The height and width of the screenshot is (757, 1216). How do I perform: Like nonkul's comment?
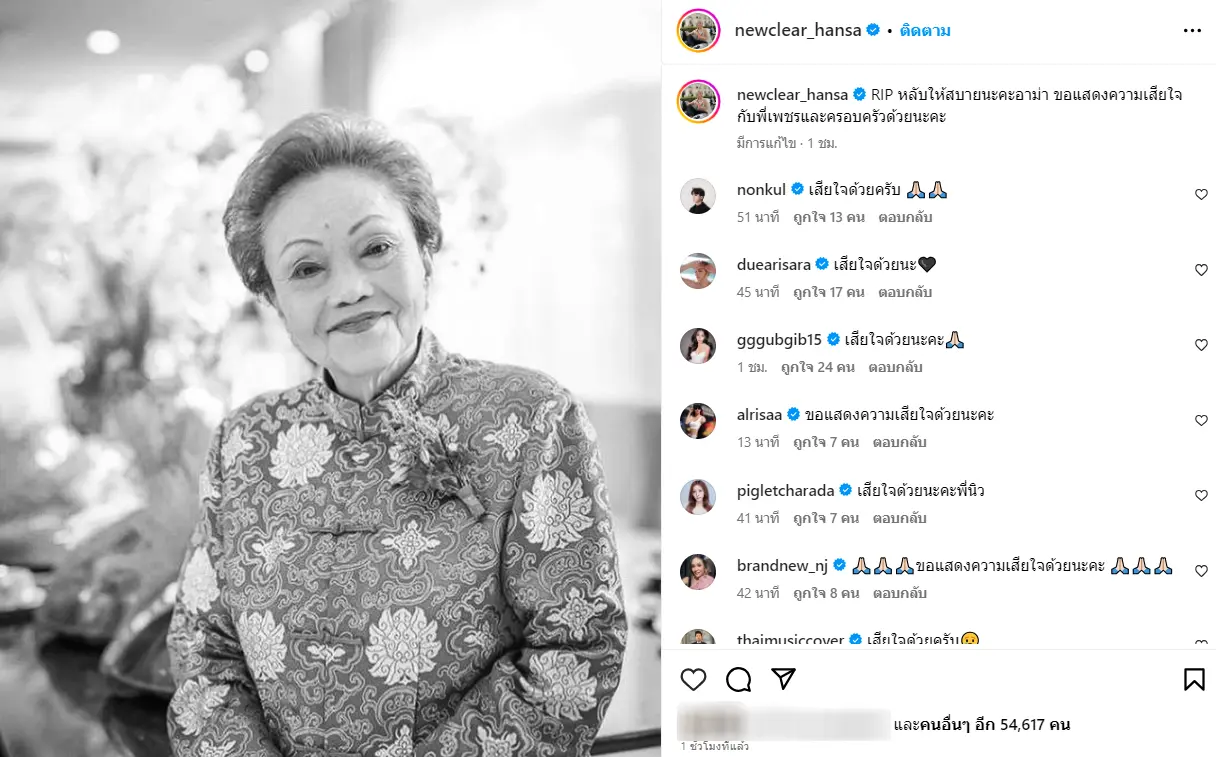click(x=1201, y=195)
